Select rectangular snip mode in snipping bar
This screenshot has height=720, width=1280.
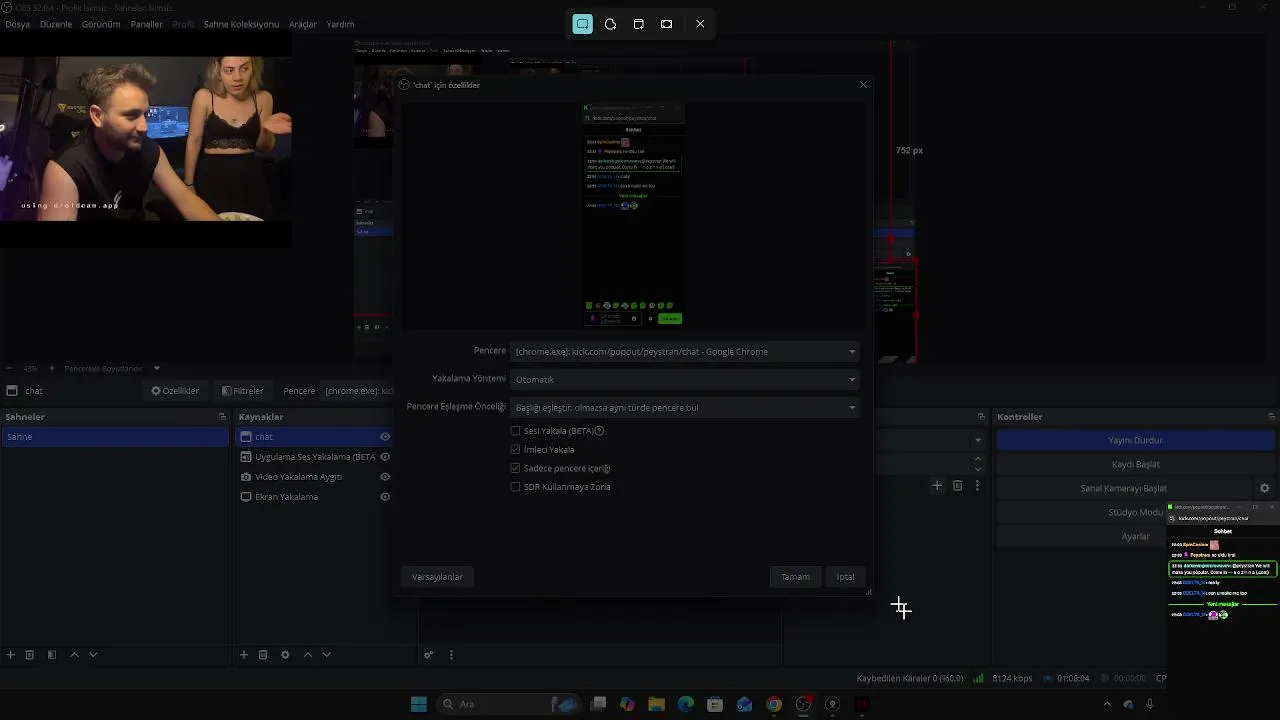click(x=582, y=24)
